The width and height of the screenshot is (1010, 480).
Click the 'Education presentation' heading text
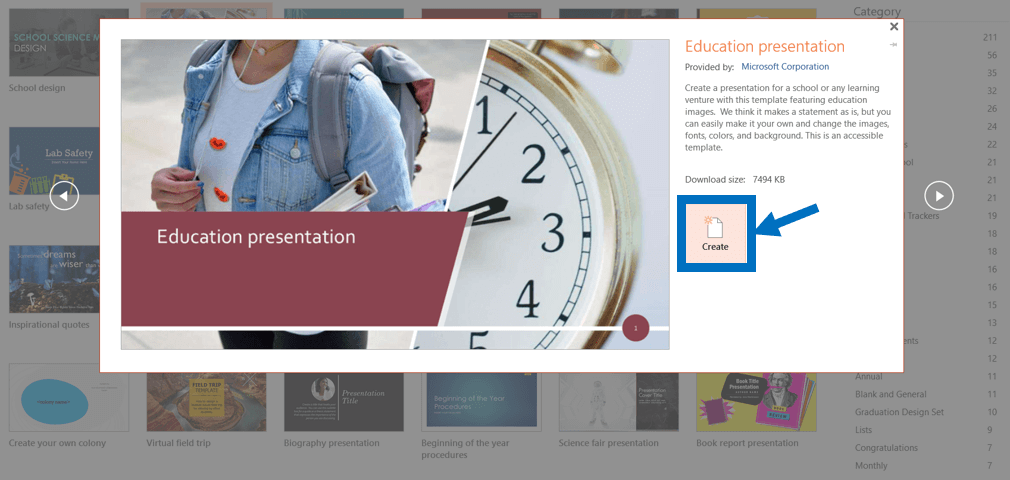coord(765,46)
